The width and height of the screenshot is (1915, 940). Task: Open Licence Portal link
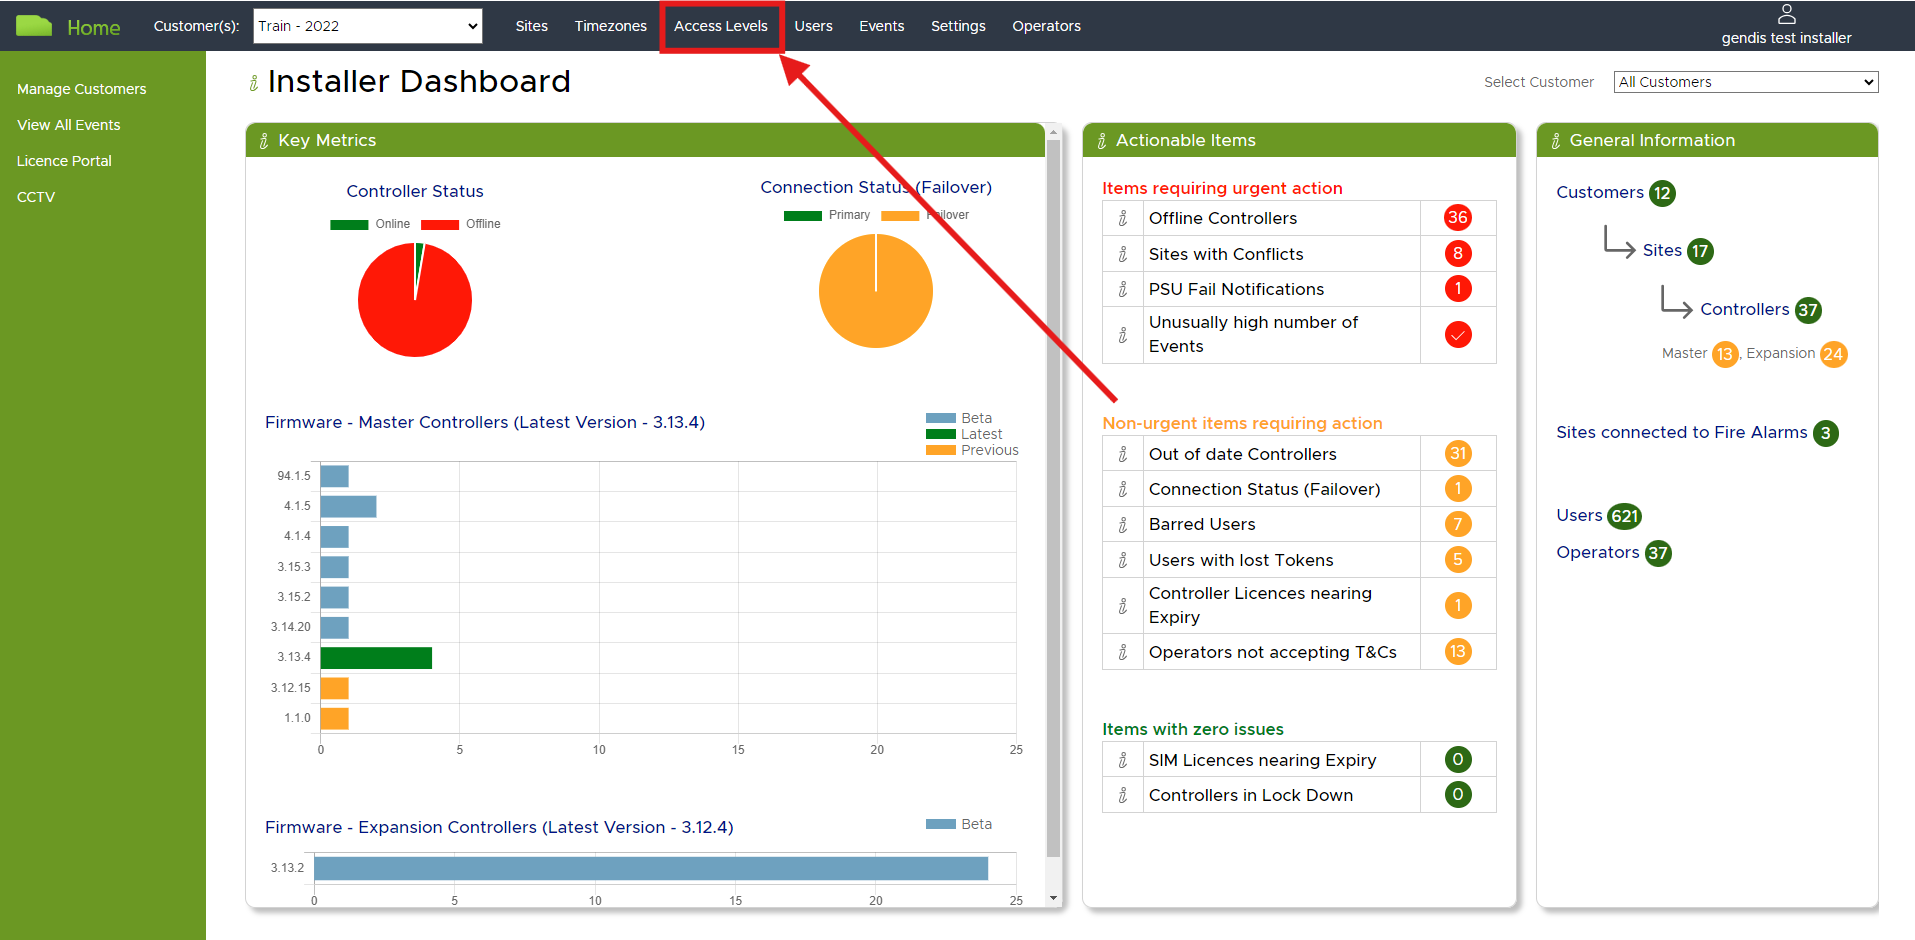click(x=64, y=161)
